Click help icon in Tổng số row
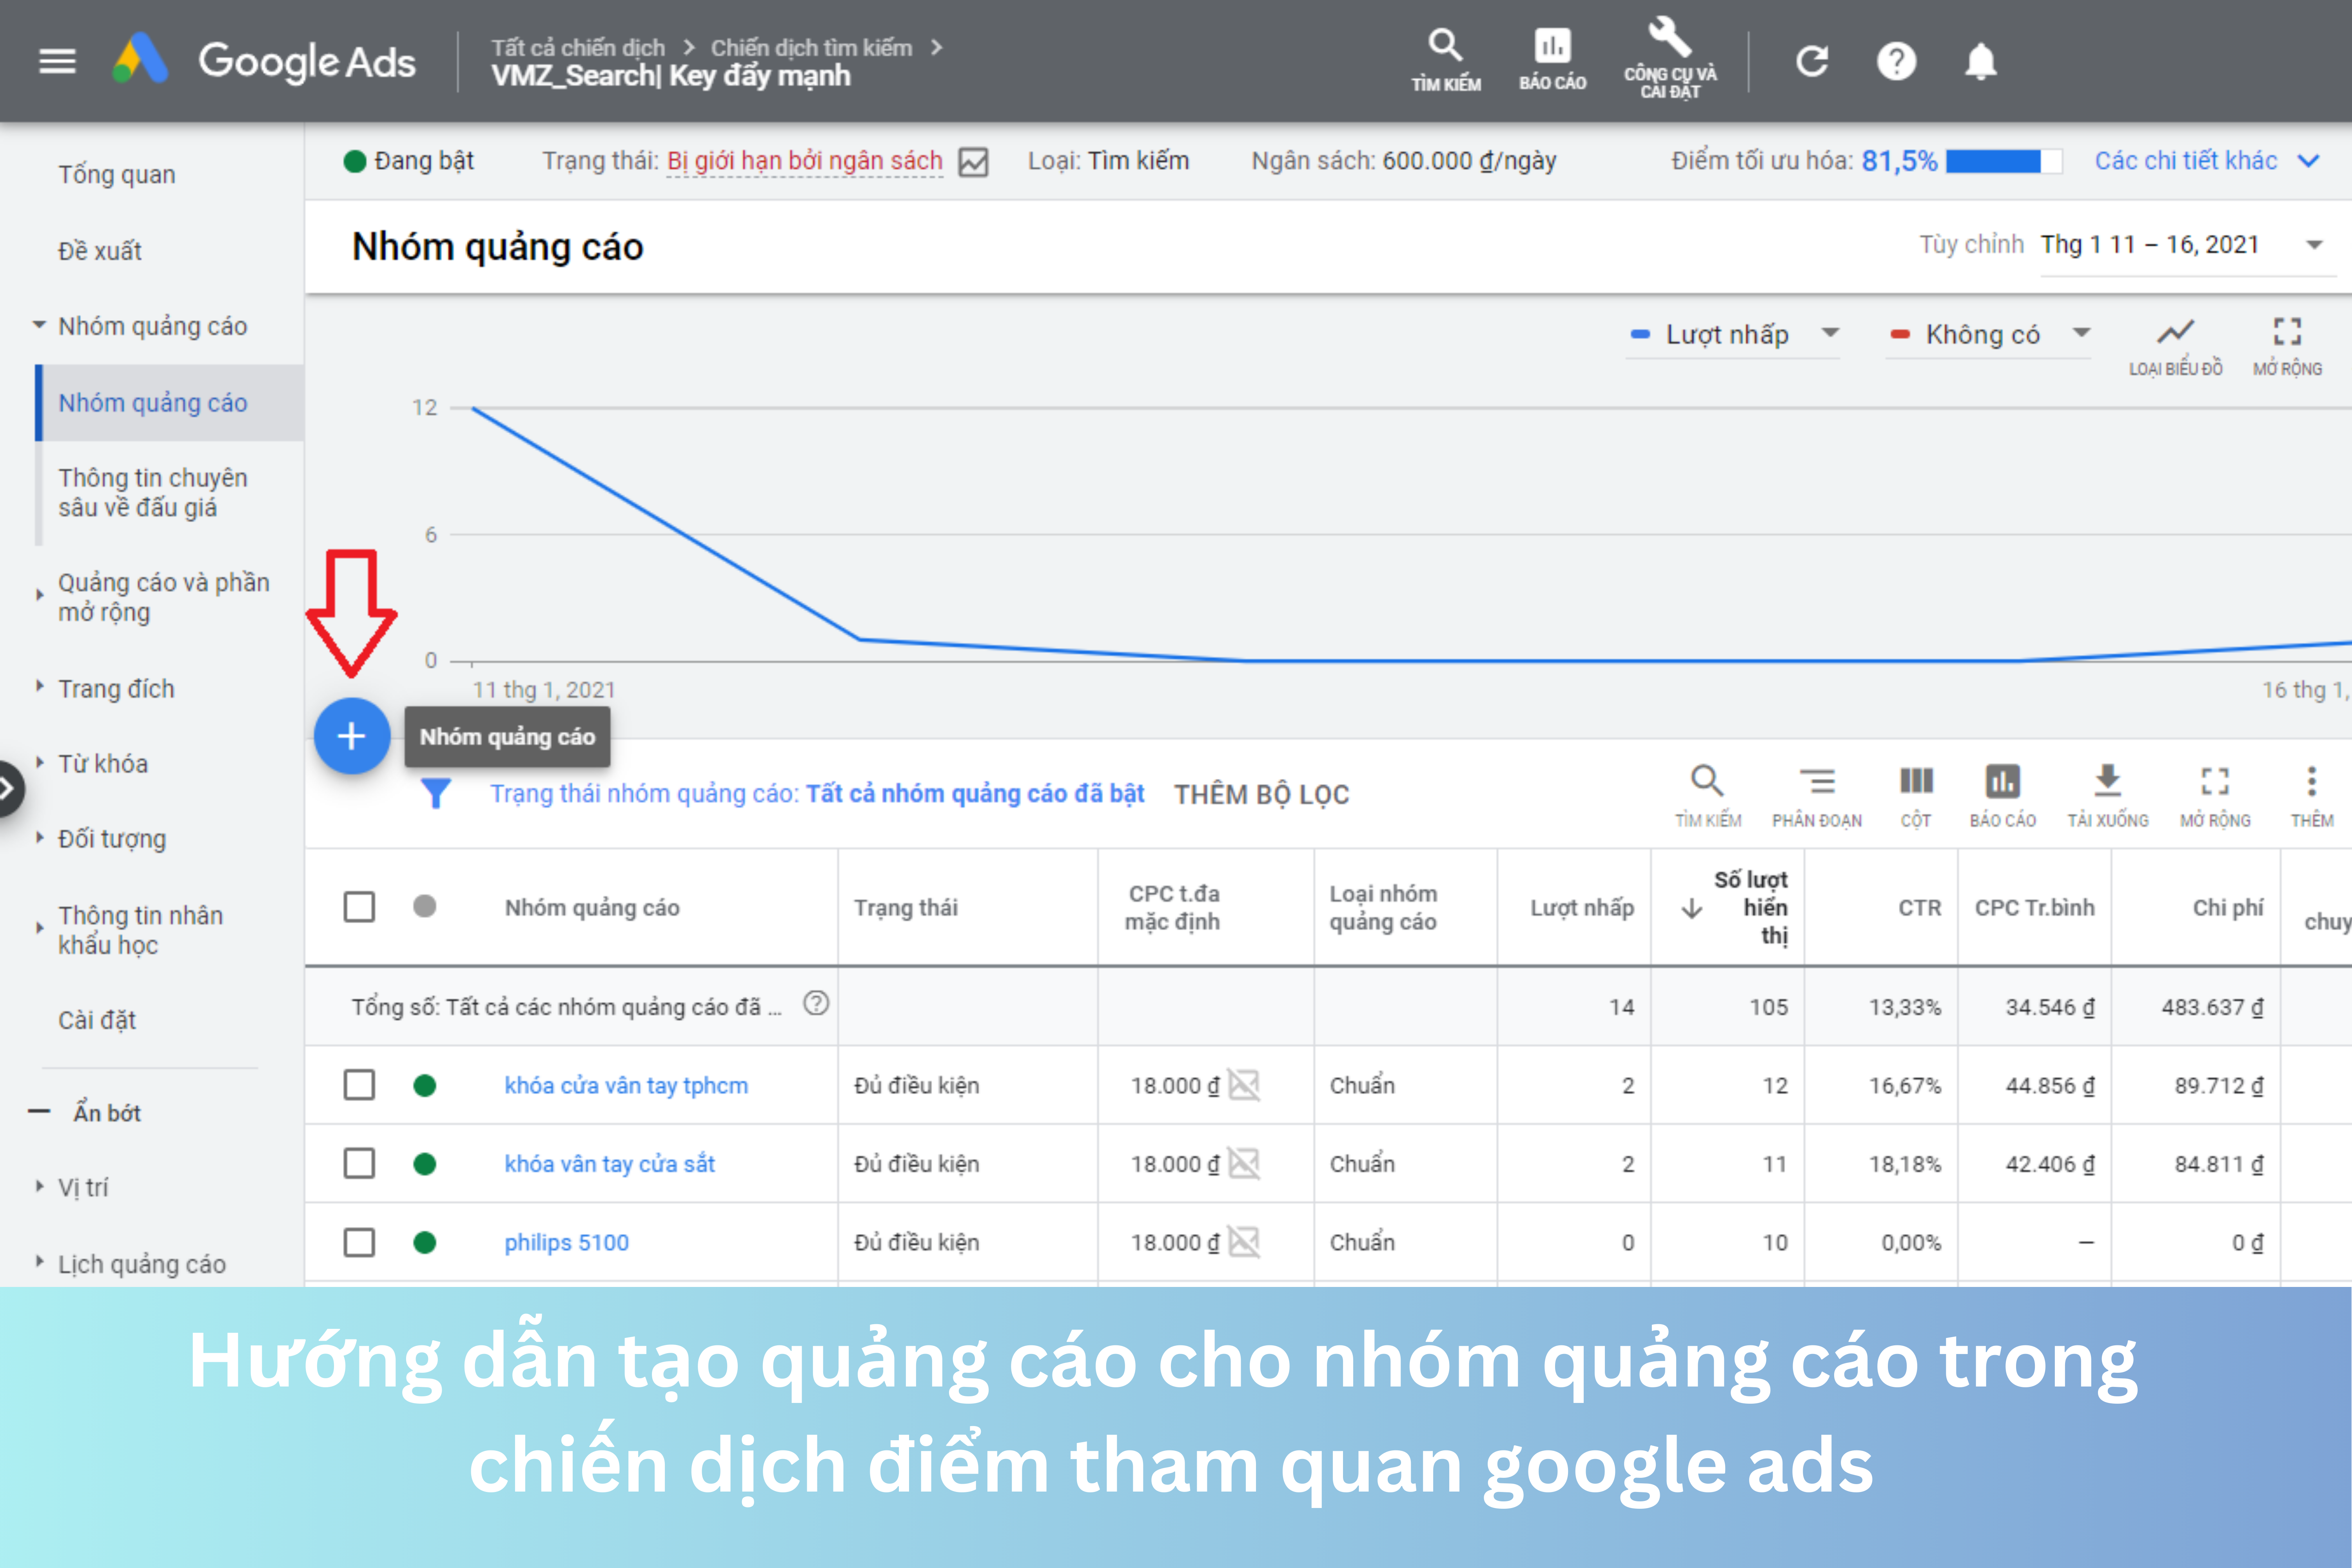This screenshot has width=2352, height=1568. (816, 1003)
